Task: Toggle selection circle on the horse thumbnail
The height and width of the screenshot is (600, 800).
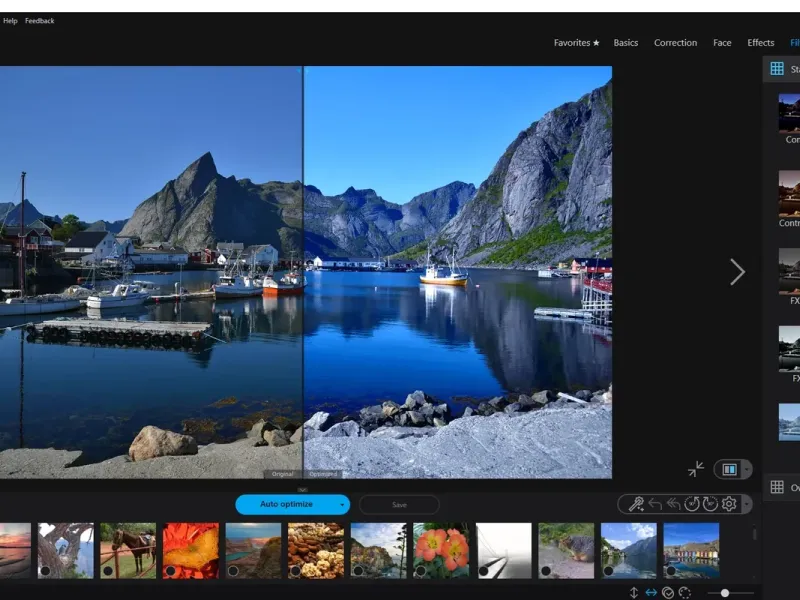Action: click(107, 571)
